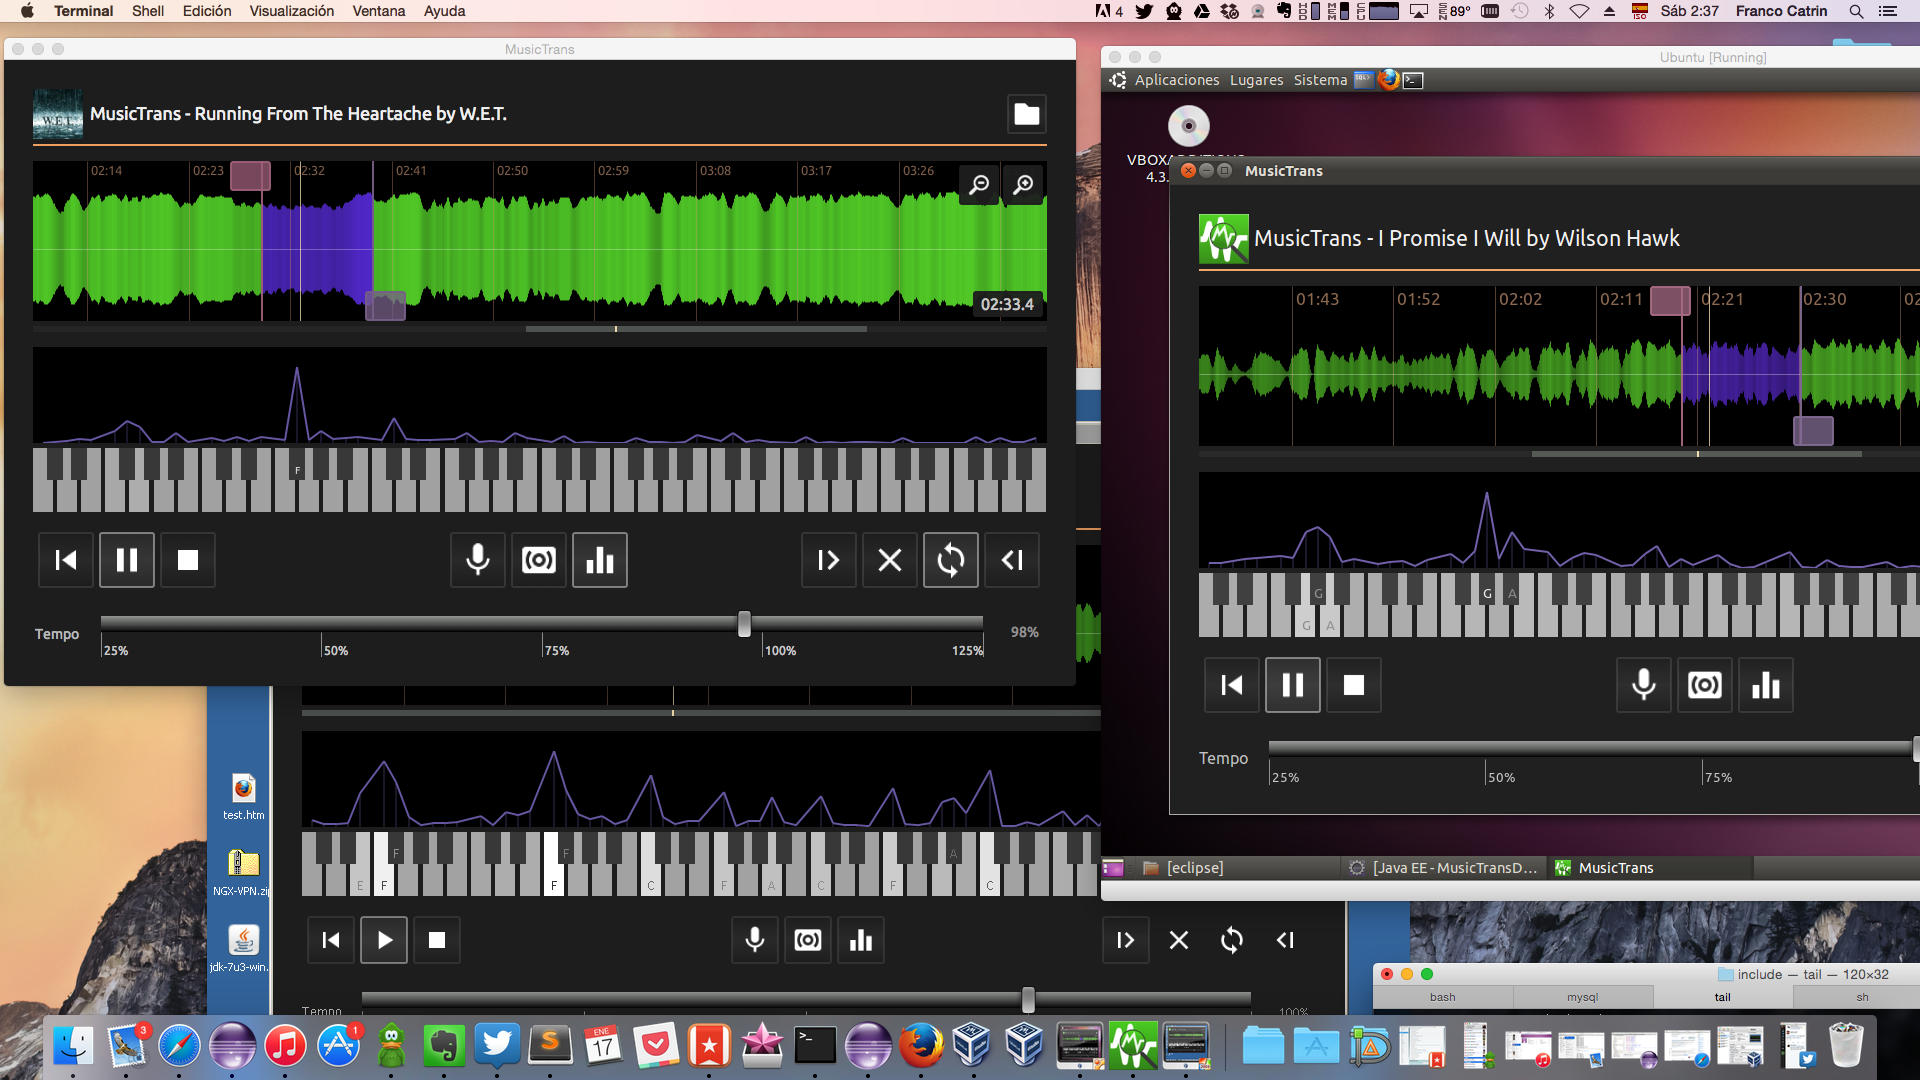
Task: Toggle microphone in Ubuntu MusicTrans window
Action: tap(1644, 685)
